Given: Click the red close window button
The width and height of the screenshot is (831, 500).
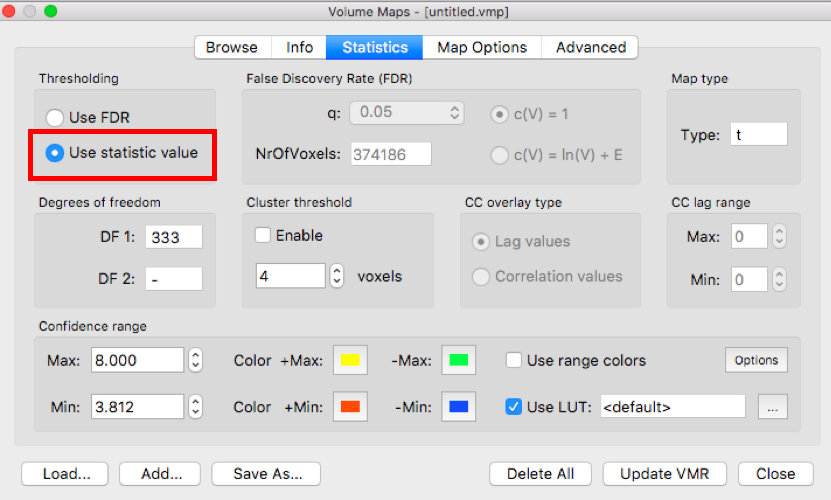Looking at the screenshot, I should 8,11.
